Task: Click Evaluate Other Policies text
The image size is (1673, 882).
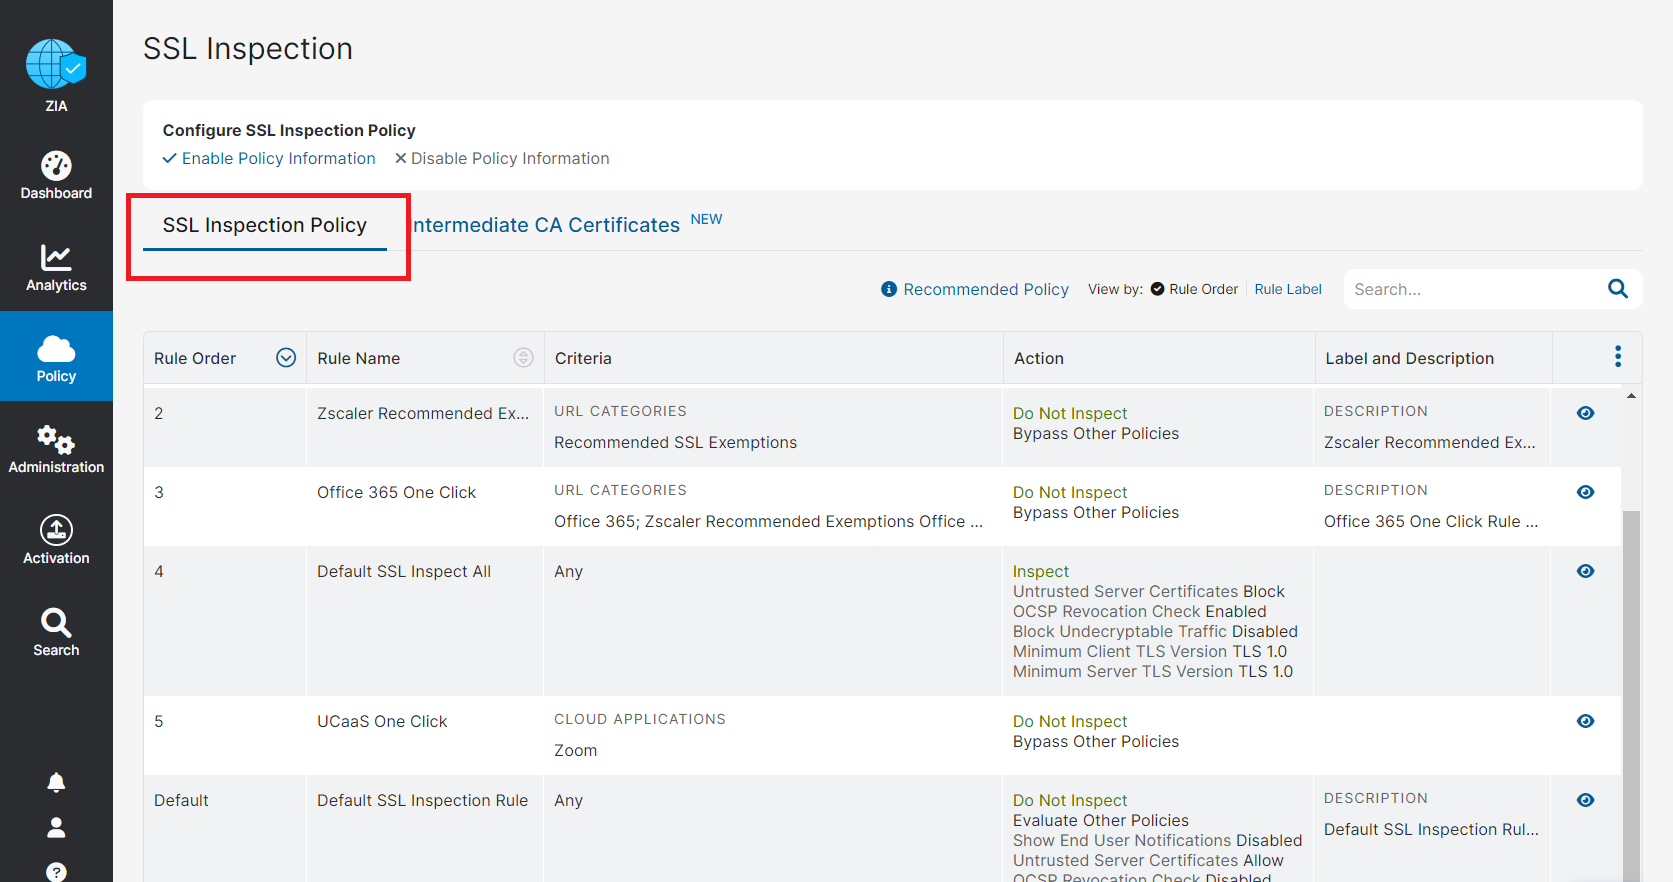Action: tap(1100, 820)
